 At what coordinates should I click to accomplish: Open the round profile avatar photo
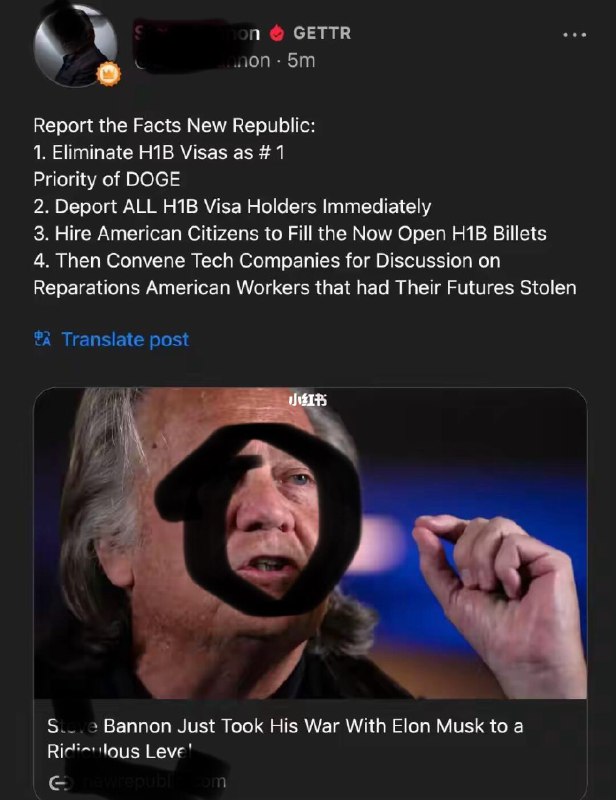pos(75,46)
